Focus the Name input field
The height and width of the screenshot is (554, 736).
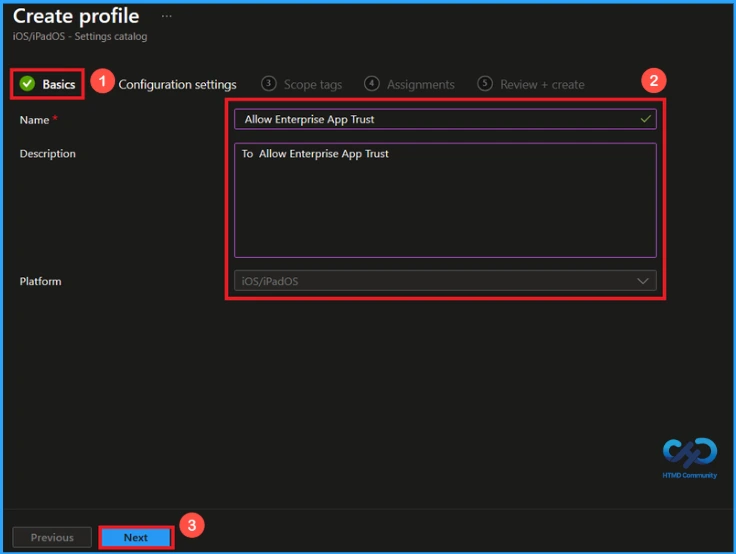click(x=445, y=119)
